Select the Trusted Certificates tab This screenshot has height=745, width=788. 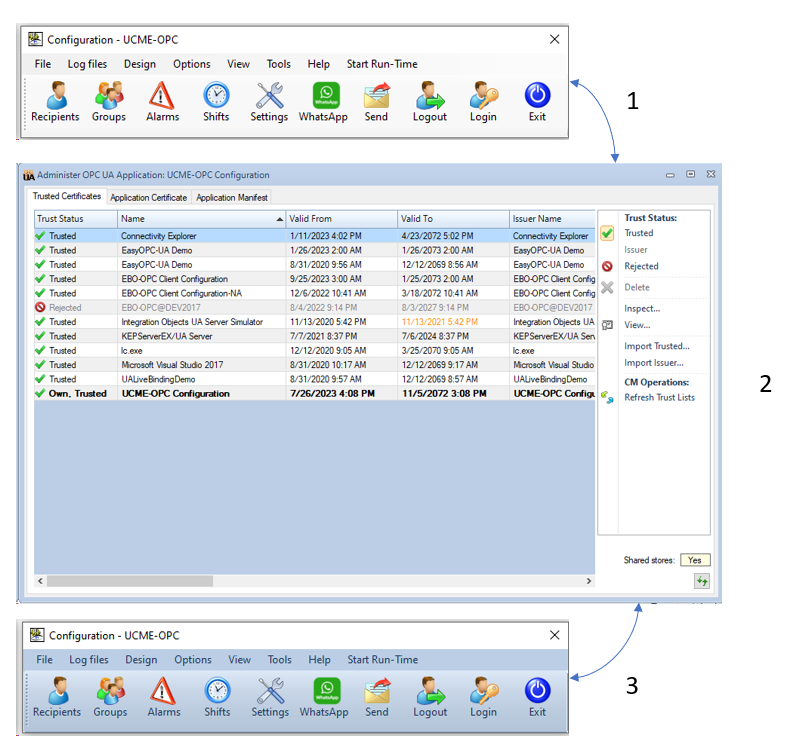click(x=67, y=196)
